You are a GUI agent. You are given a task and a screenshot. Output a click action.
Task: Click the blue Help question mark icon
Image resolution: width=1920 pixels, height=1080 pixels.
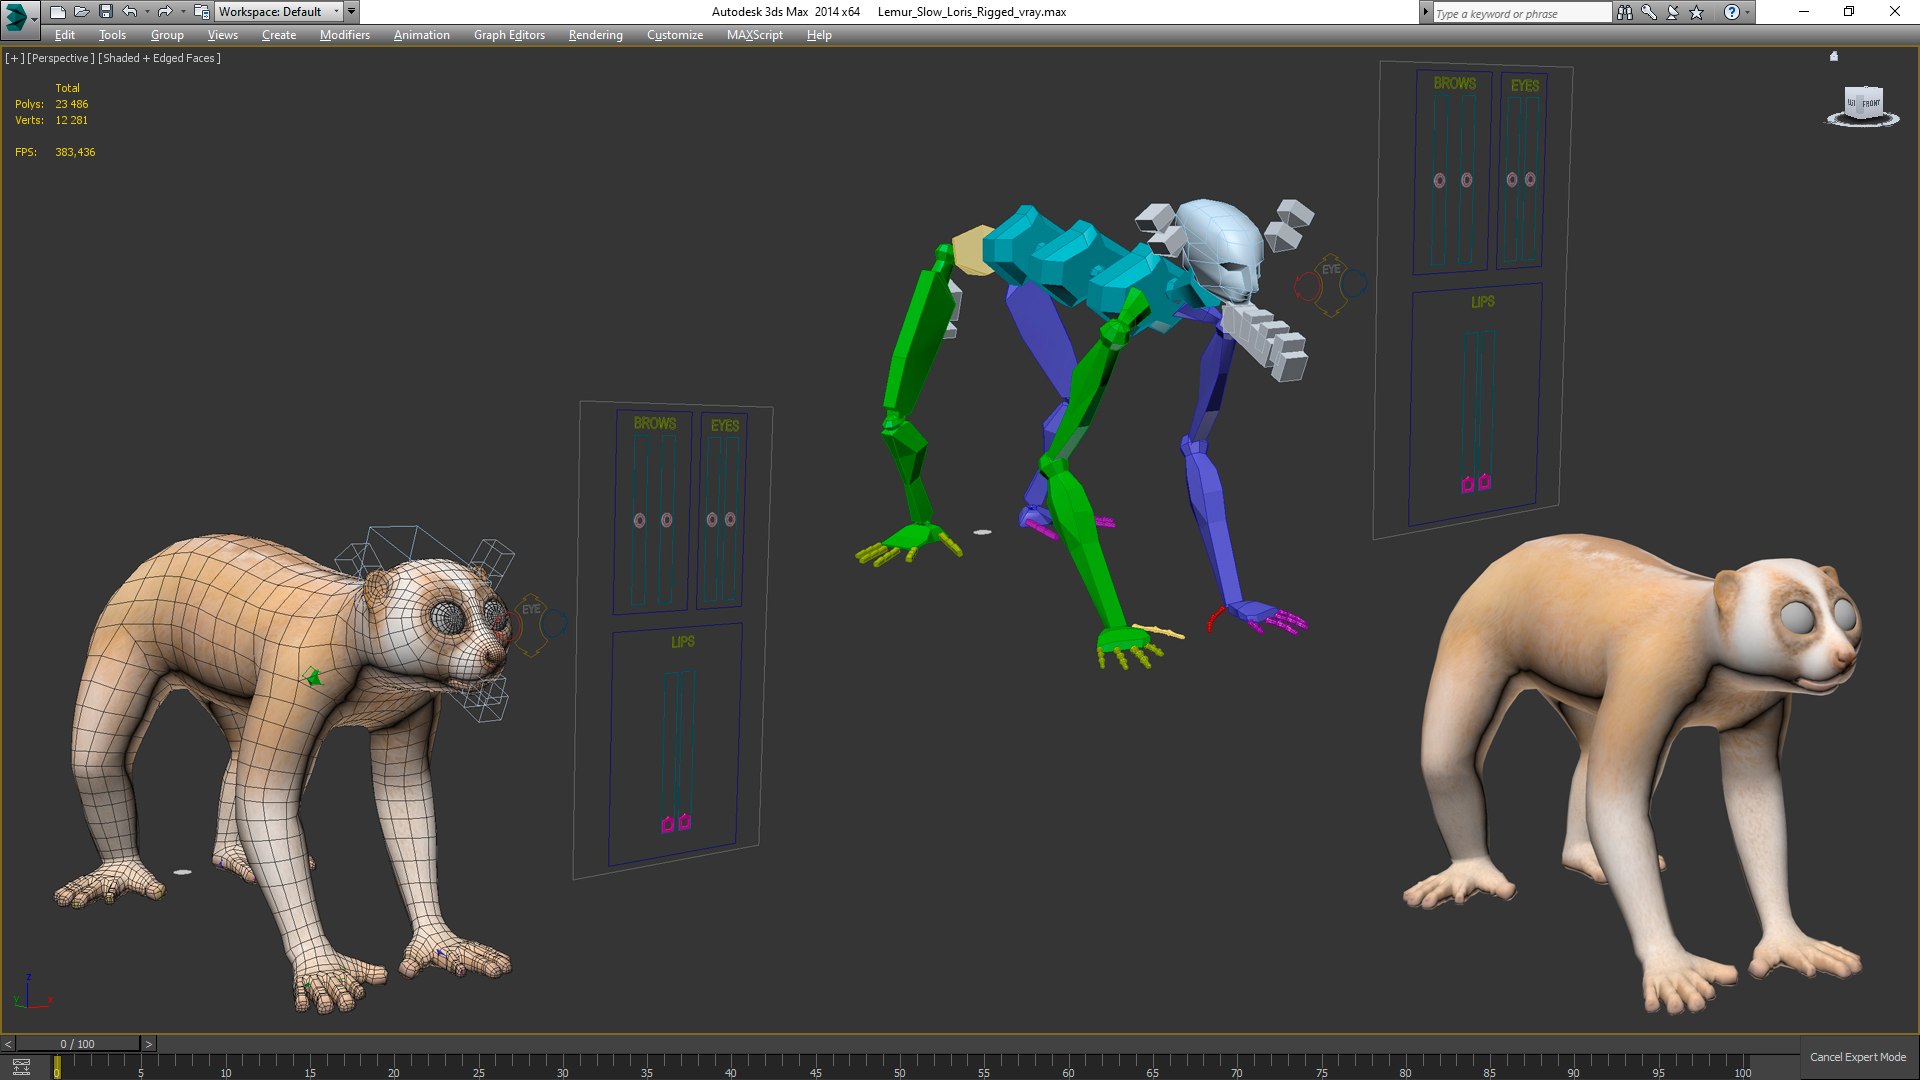click(x=1731, y=12)
